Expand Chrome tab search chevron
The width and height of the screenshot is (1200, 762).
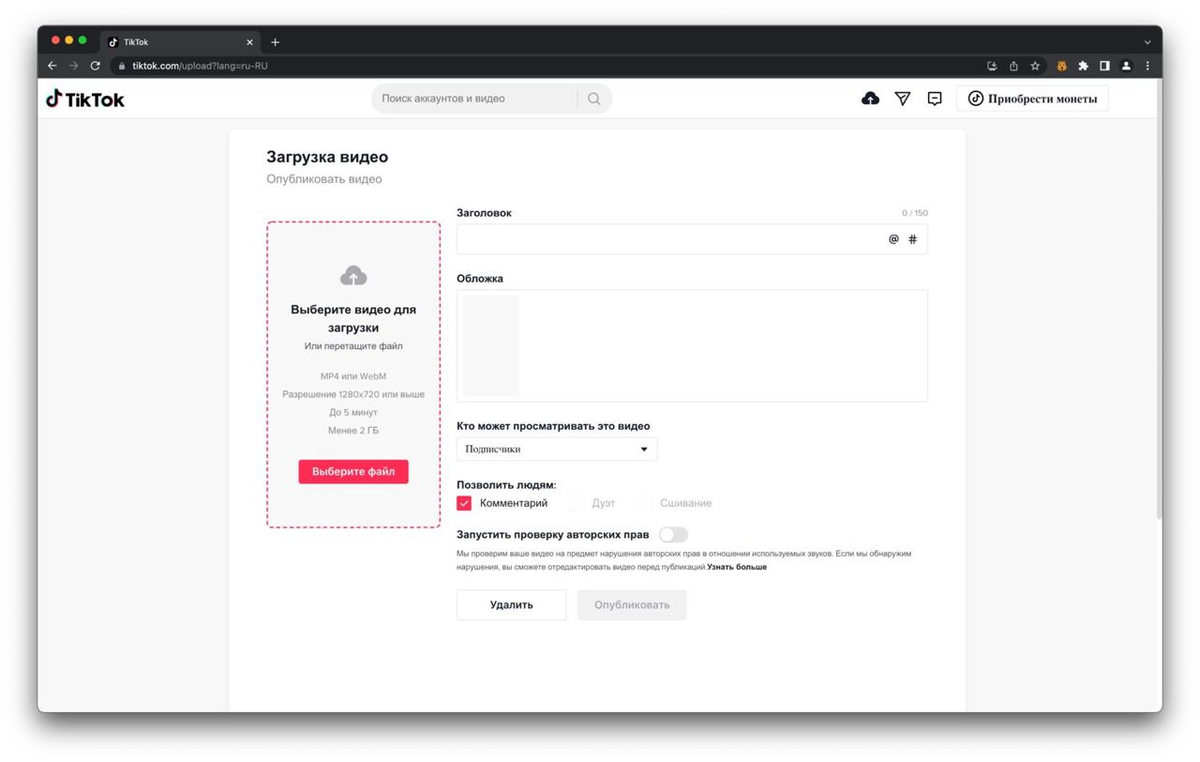click(x=1147, y=42)
